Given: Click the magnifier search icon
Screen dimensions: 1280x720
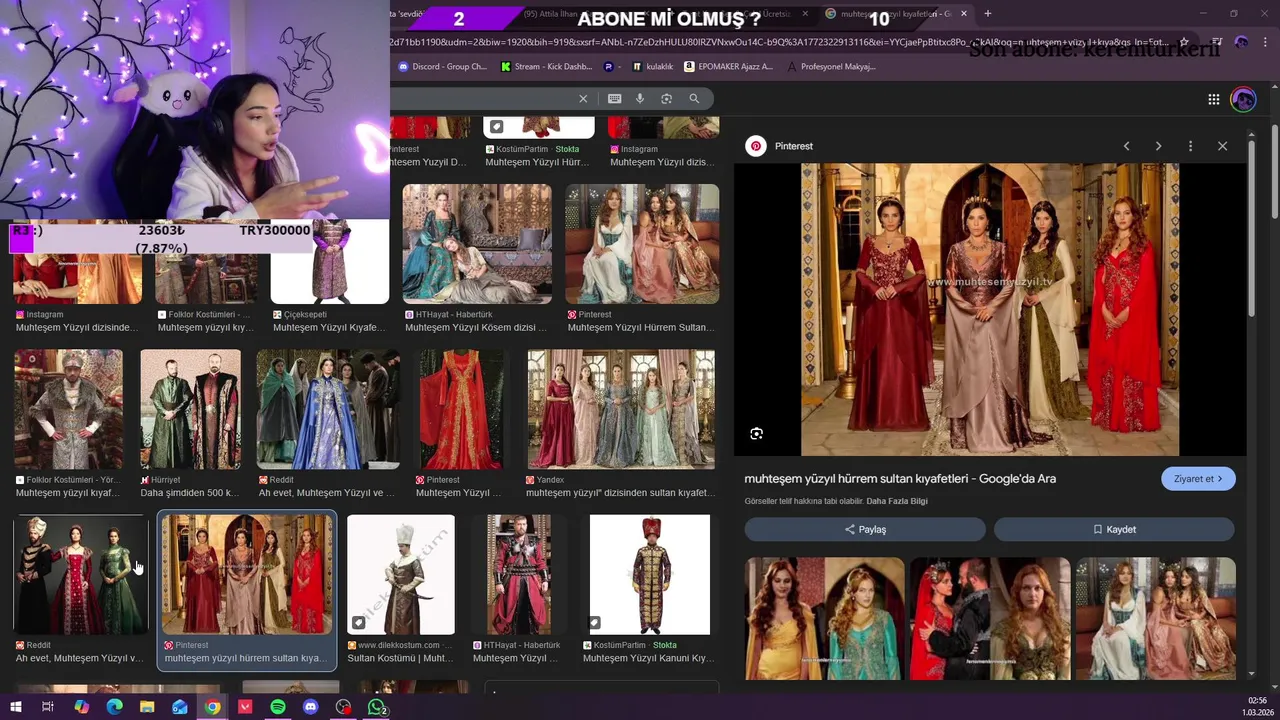Looking at the screenshot, I should click(694, 98).
